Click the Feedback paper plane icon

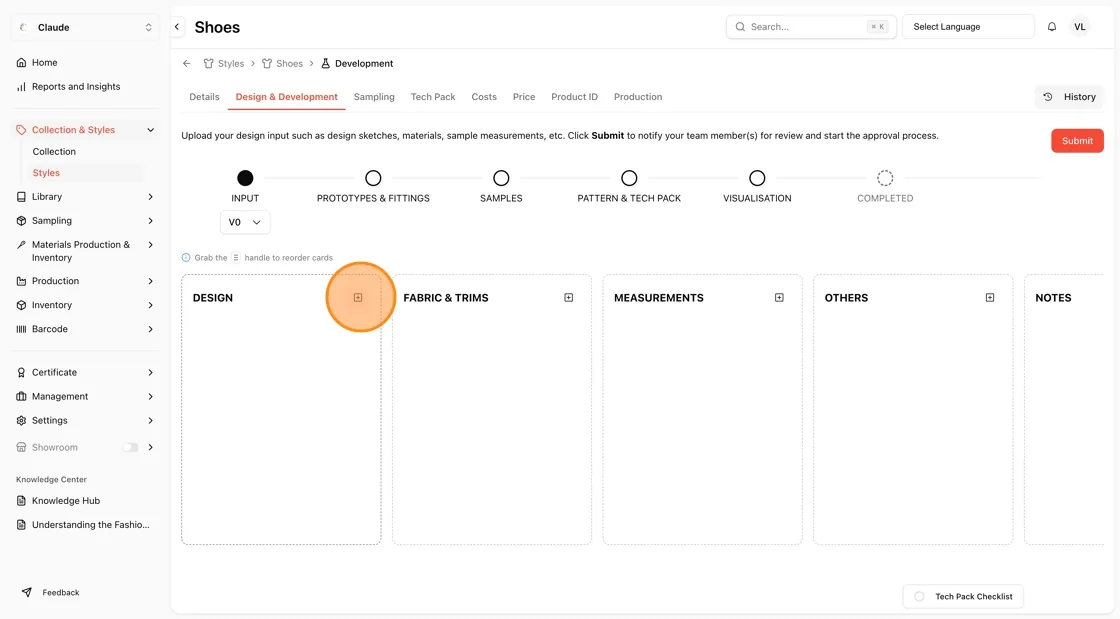pos(27,593)
